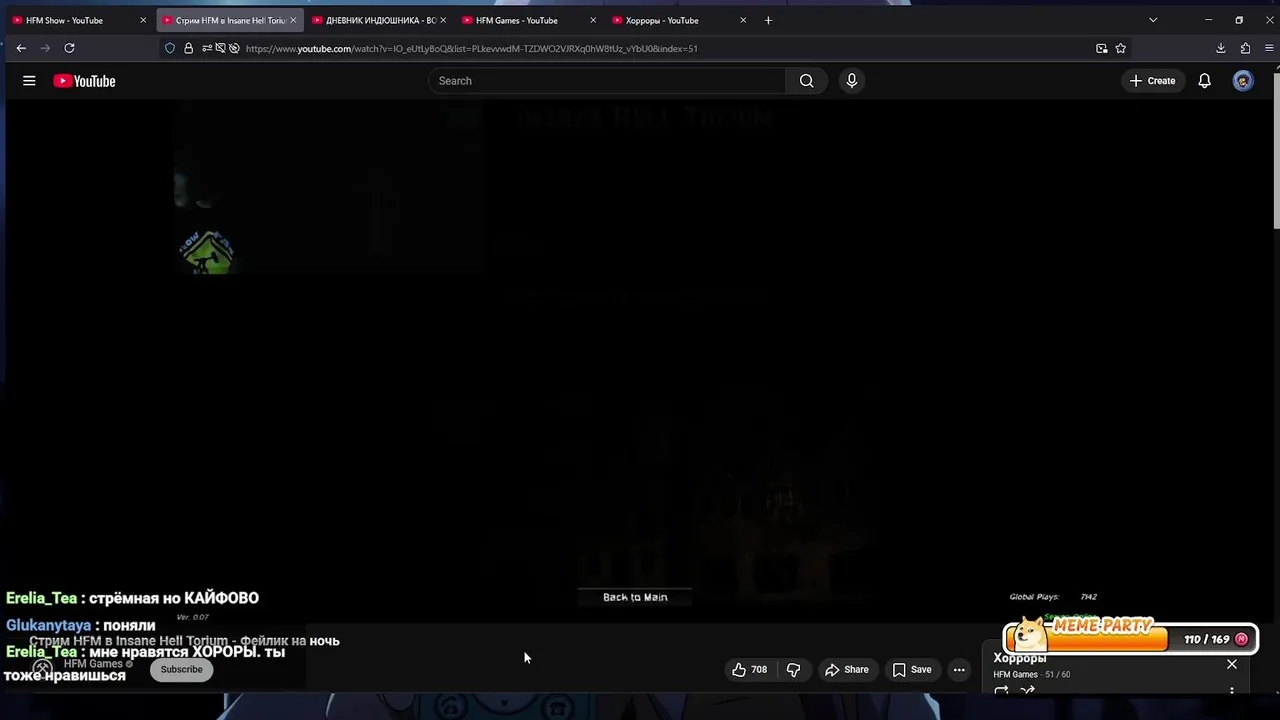Click Back to Main in the video

tap(635, 597)
